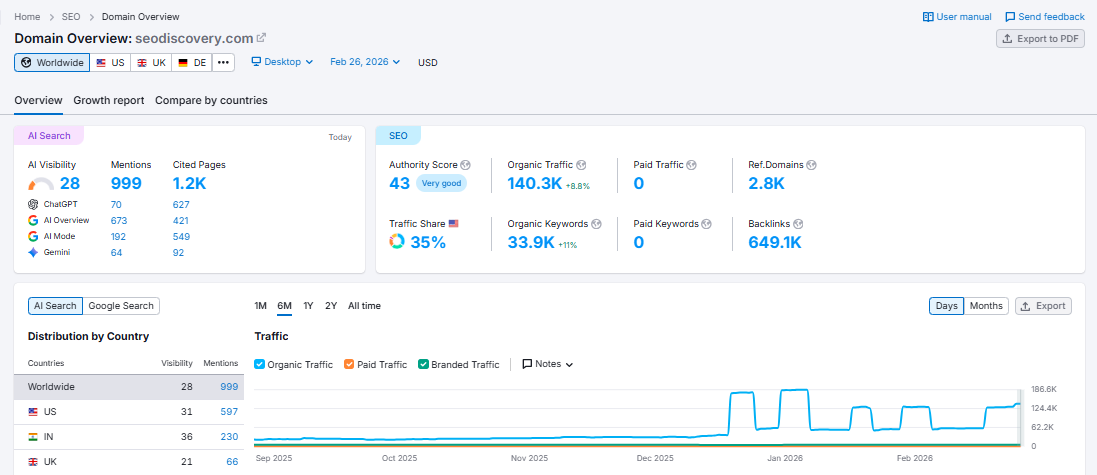Click the India flag in the country table
The image size is (1097, 475).
click(x=33, y=437)
